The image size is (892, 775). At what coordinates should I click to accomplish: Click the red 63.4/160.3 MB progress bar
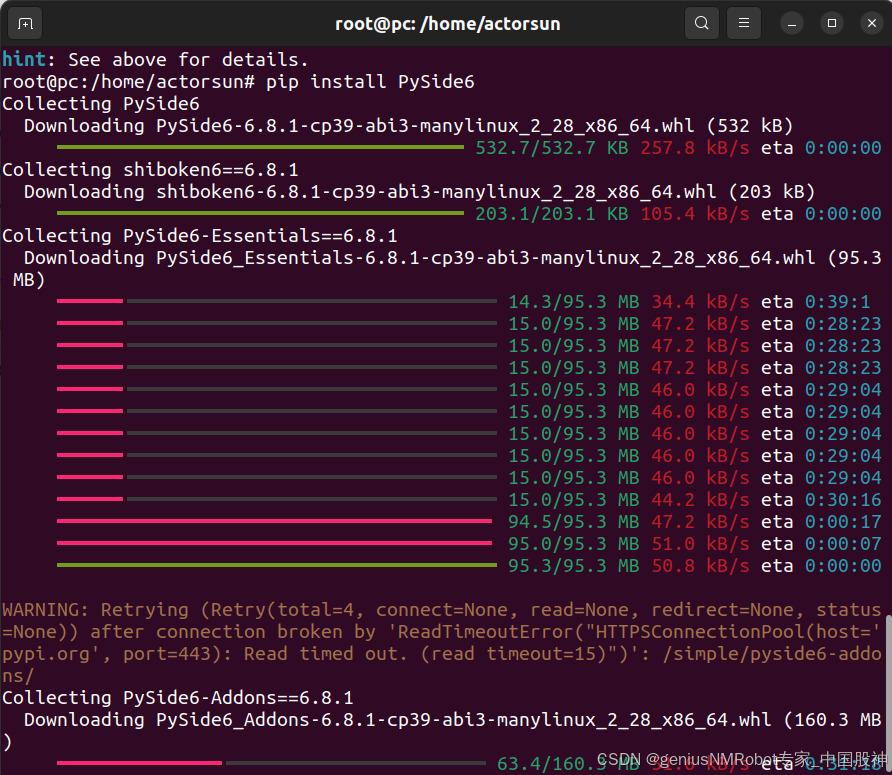pos(140,763)
